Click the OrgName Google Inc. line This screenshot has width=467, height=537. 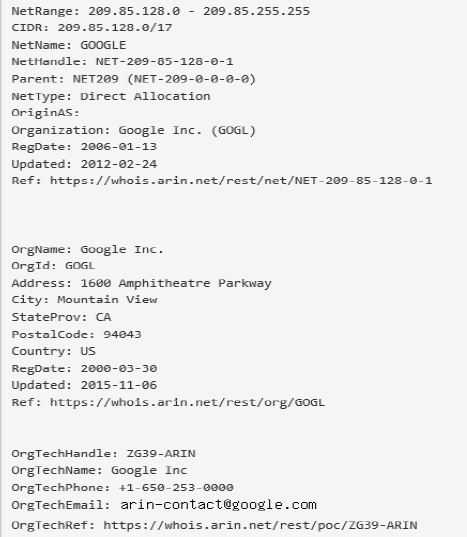coord(88,249)
